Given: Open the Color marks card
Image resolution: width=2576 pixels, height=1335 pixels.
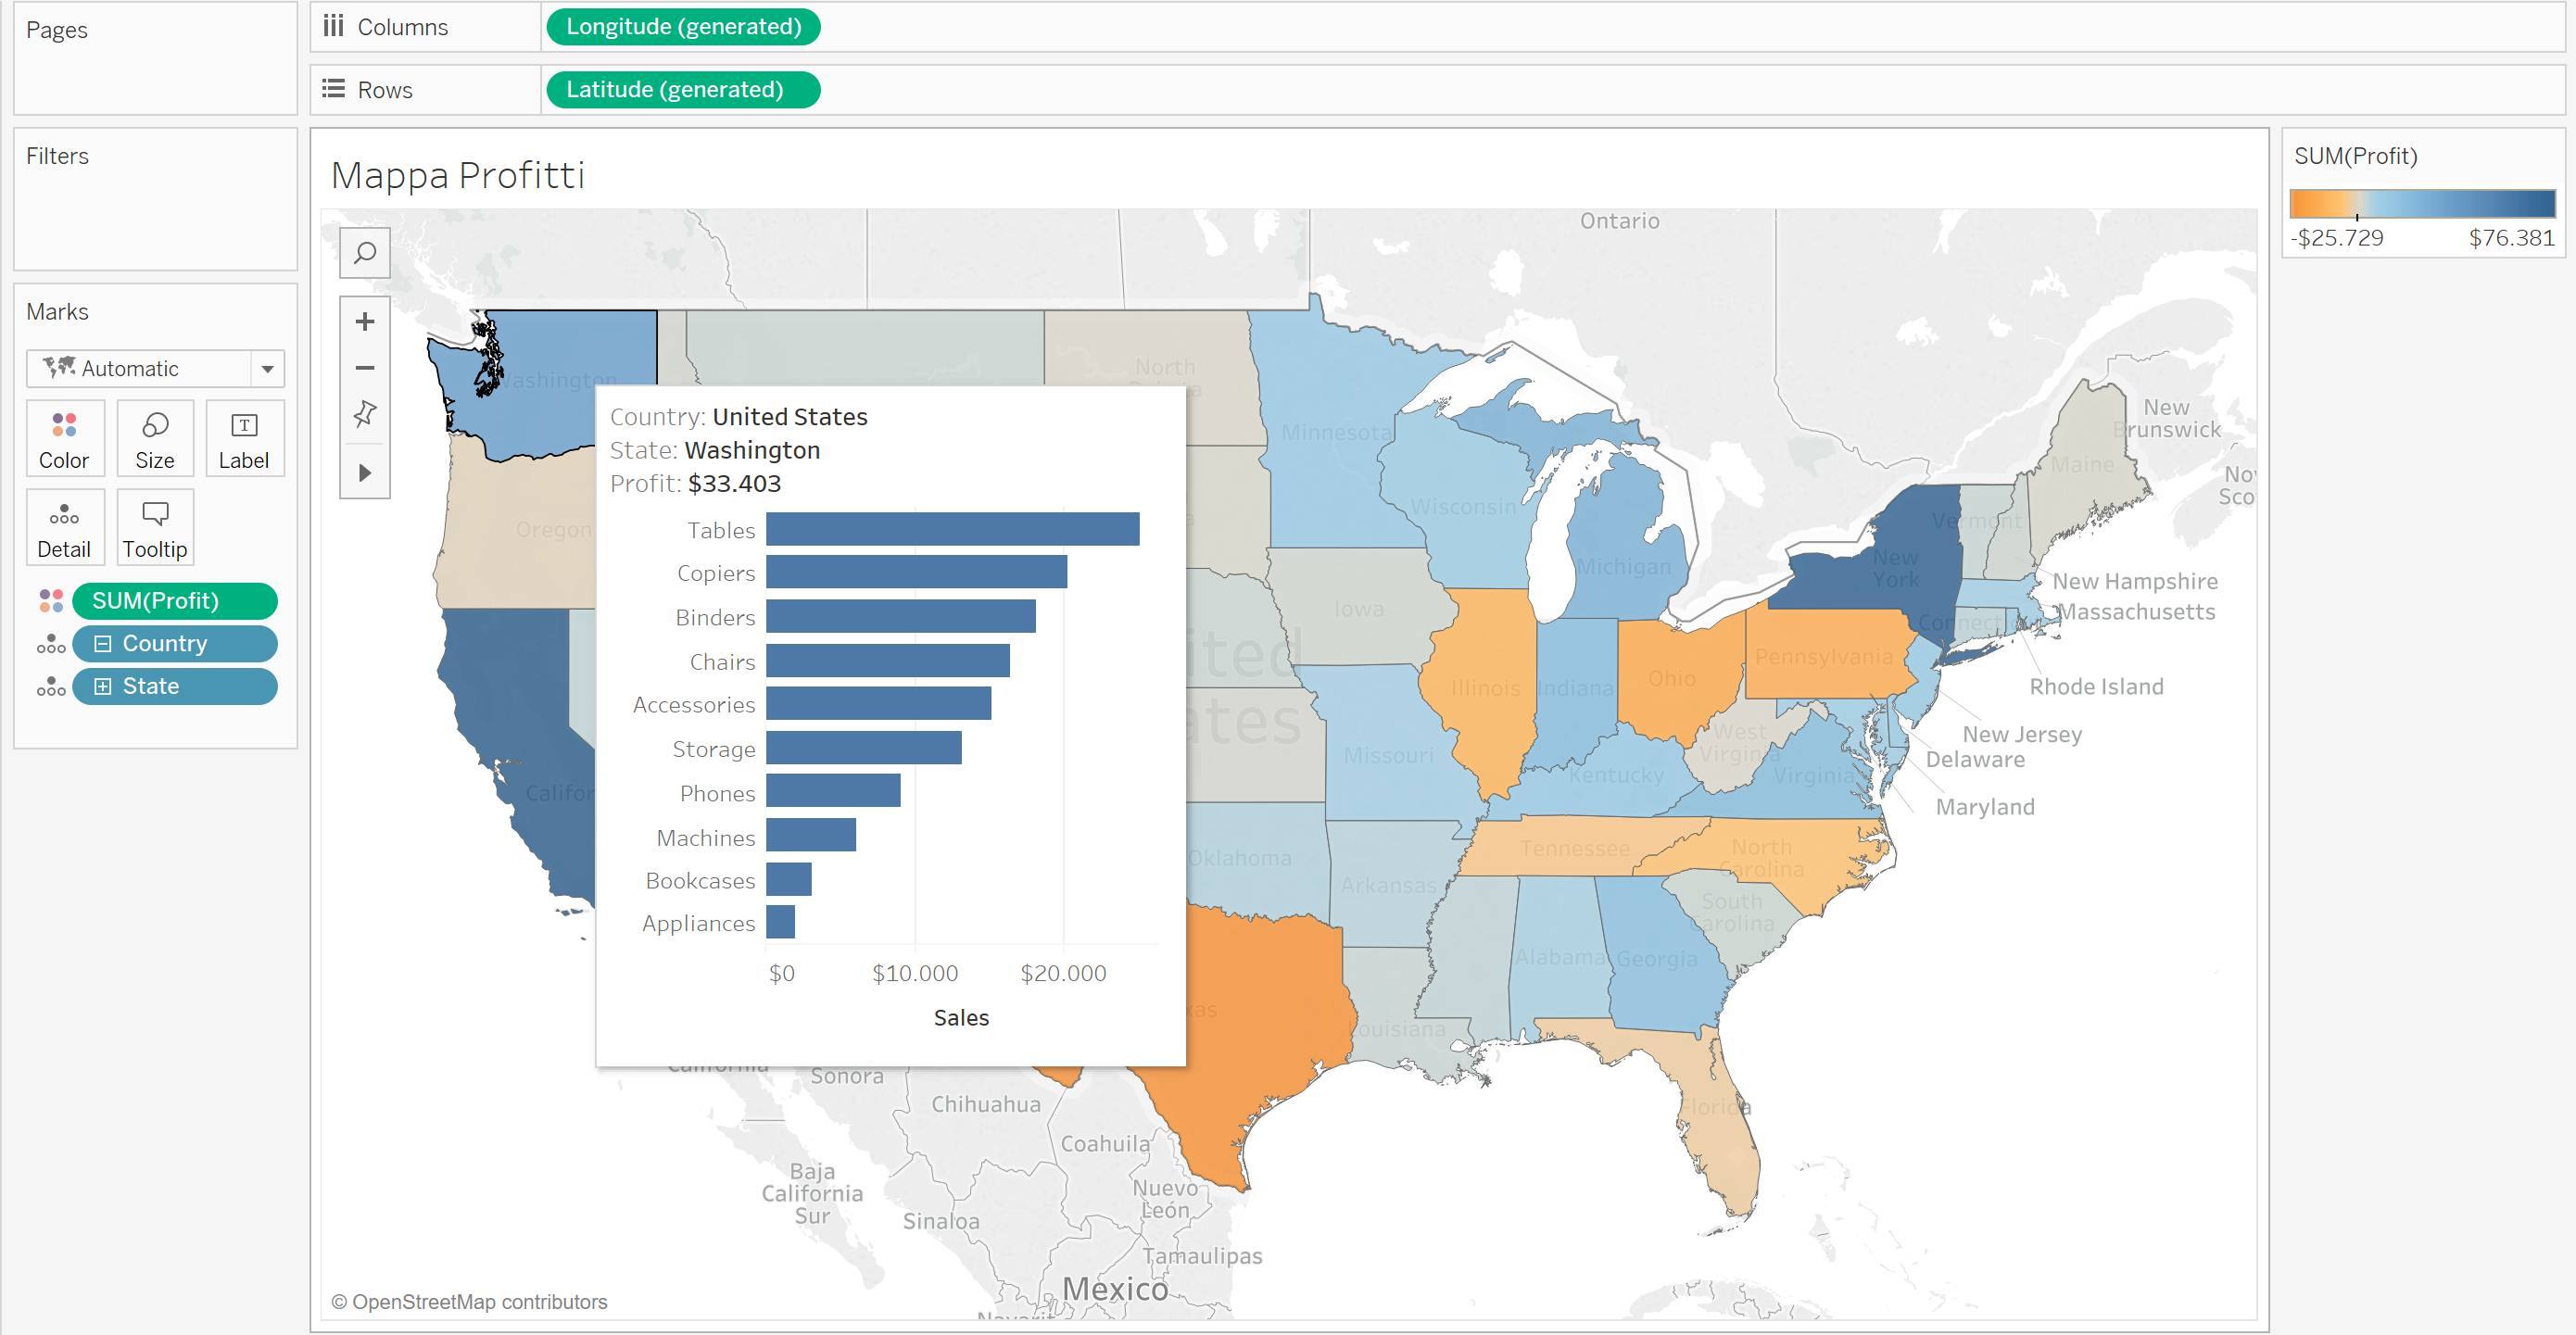Looking at the screenshot, I should tap(64, 439).
